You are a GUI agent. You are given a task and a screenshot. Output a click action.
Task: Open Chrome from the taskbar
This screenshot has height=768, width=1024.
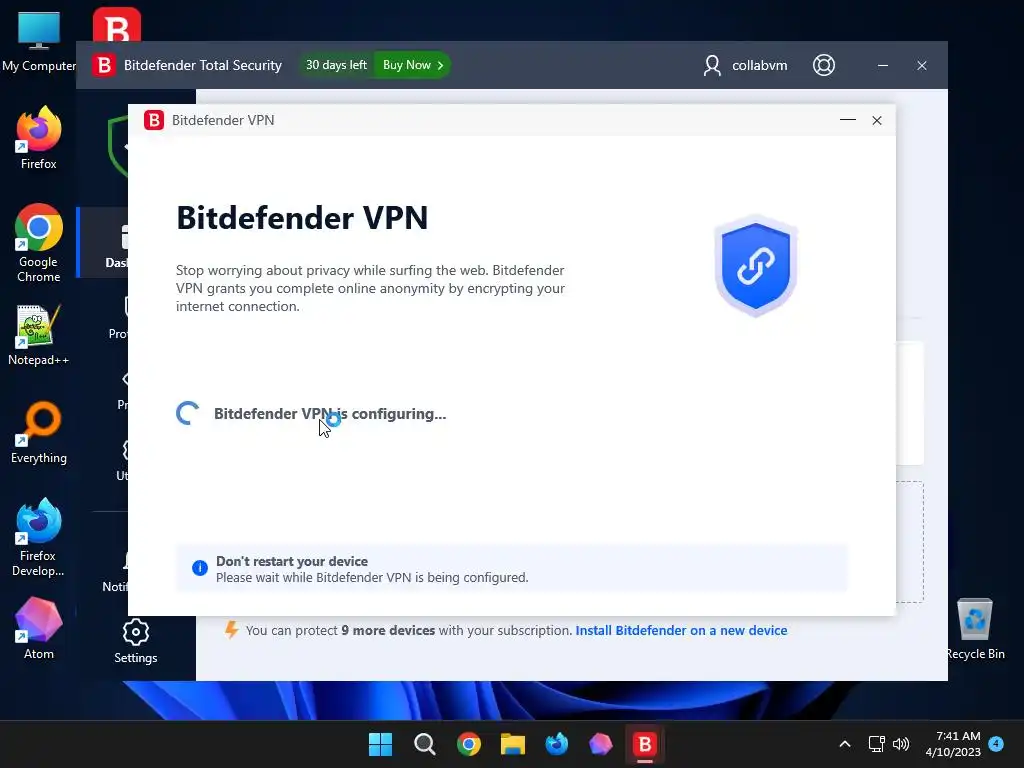pyautogui.click(x=468, y=744)
